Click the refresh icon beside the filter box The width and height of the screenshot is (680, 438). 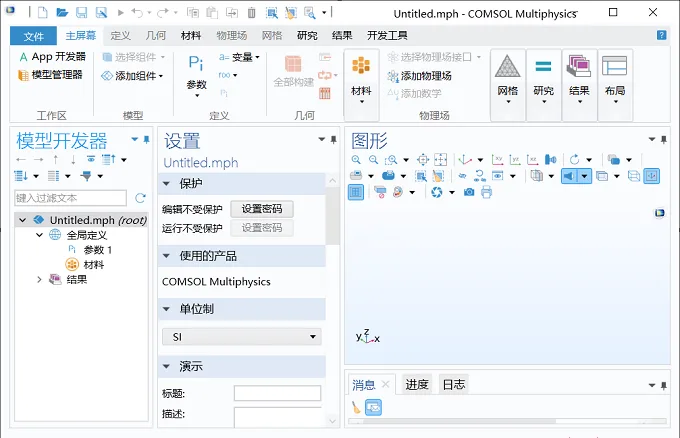point(140,198)
